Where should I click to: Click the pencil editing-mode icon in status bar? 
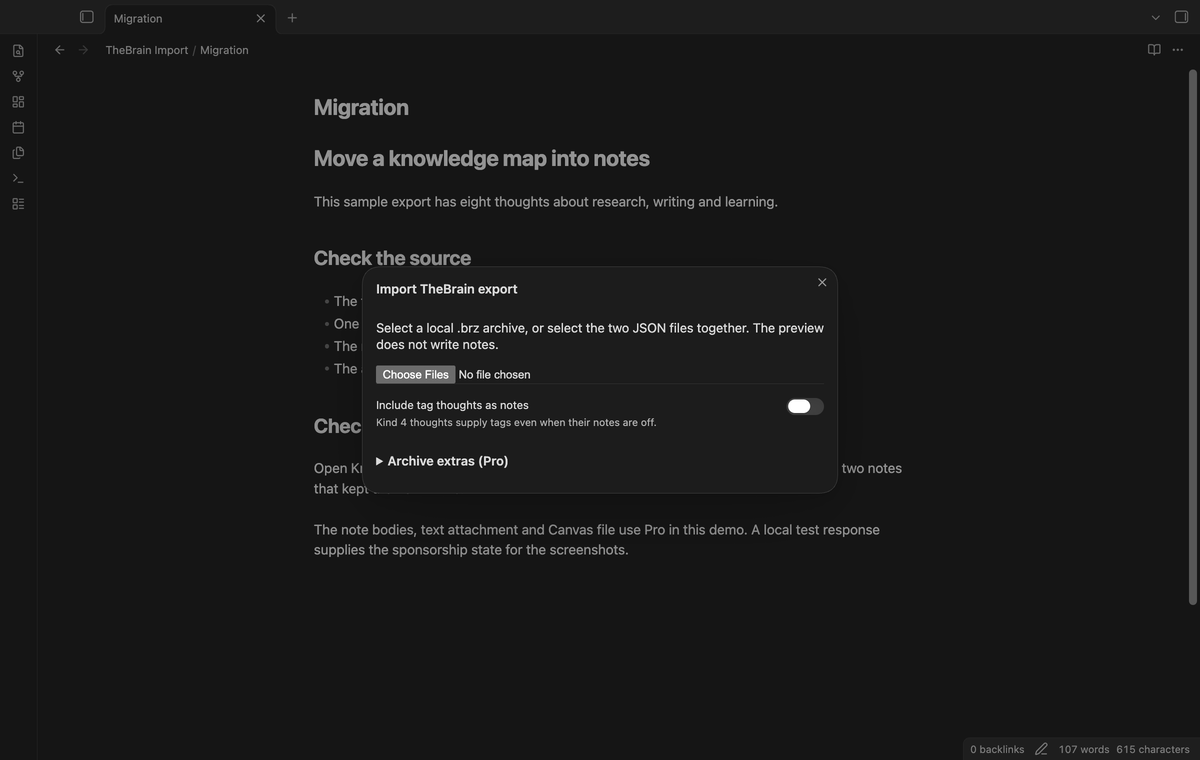pos(1041,749)
